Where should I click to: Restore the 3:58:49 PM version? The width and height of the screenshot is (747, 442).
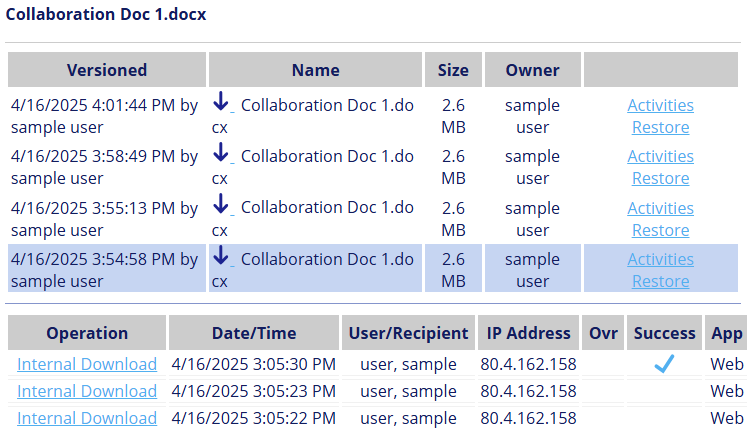pos(660,178)
